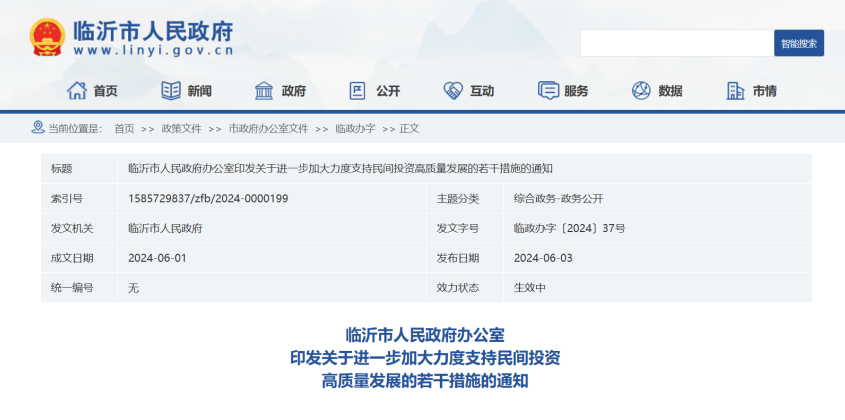Click the 发文字号 label cell

pyautogui.click(x=465, y=228)
